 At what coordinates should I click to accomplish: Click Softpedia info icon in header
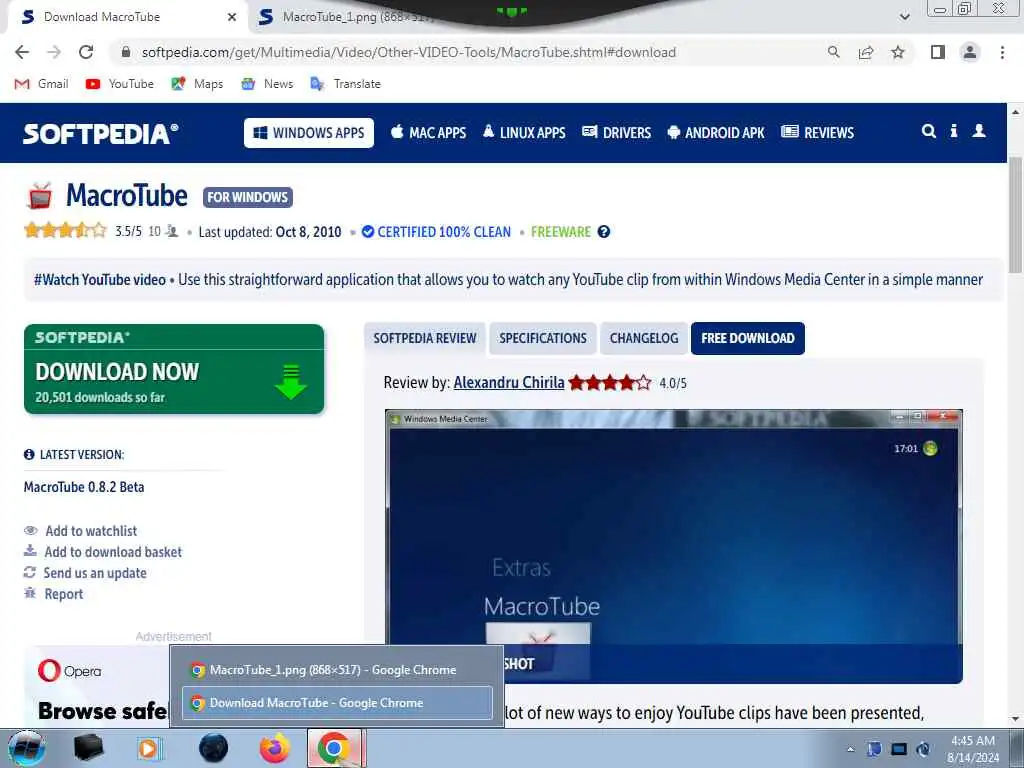tap(953, 131)
